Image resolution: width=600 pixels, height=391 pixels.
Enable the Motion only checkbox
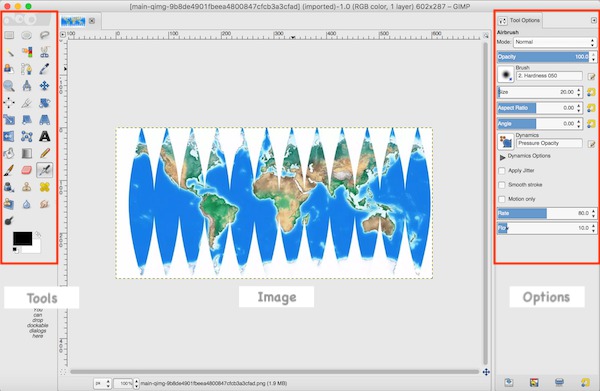tap(502, 199)
